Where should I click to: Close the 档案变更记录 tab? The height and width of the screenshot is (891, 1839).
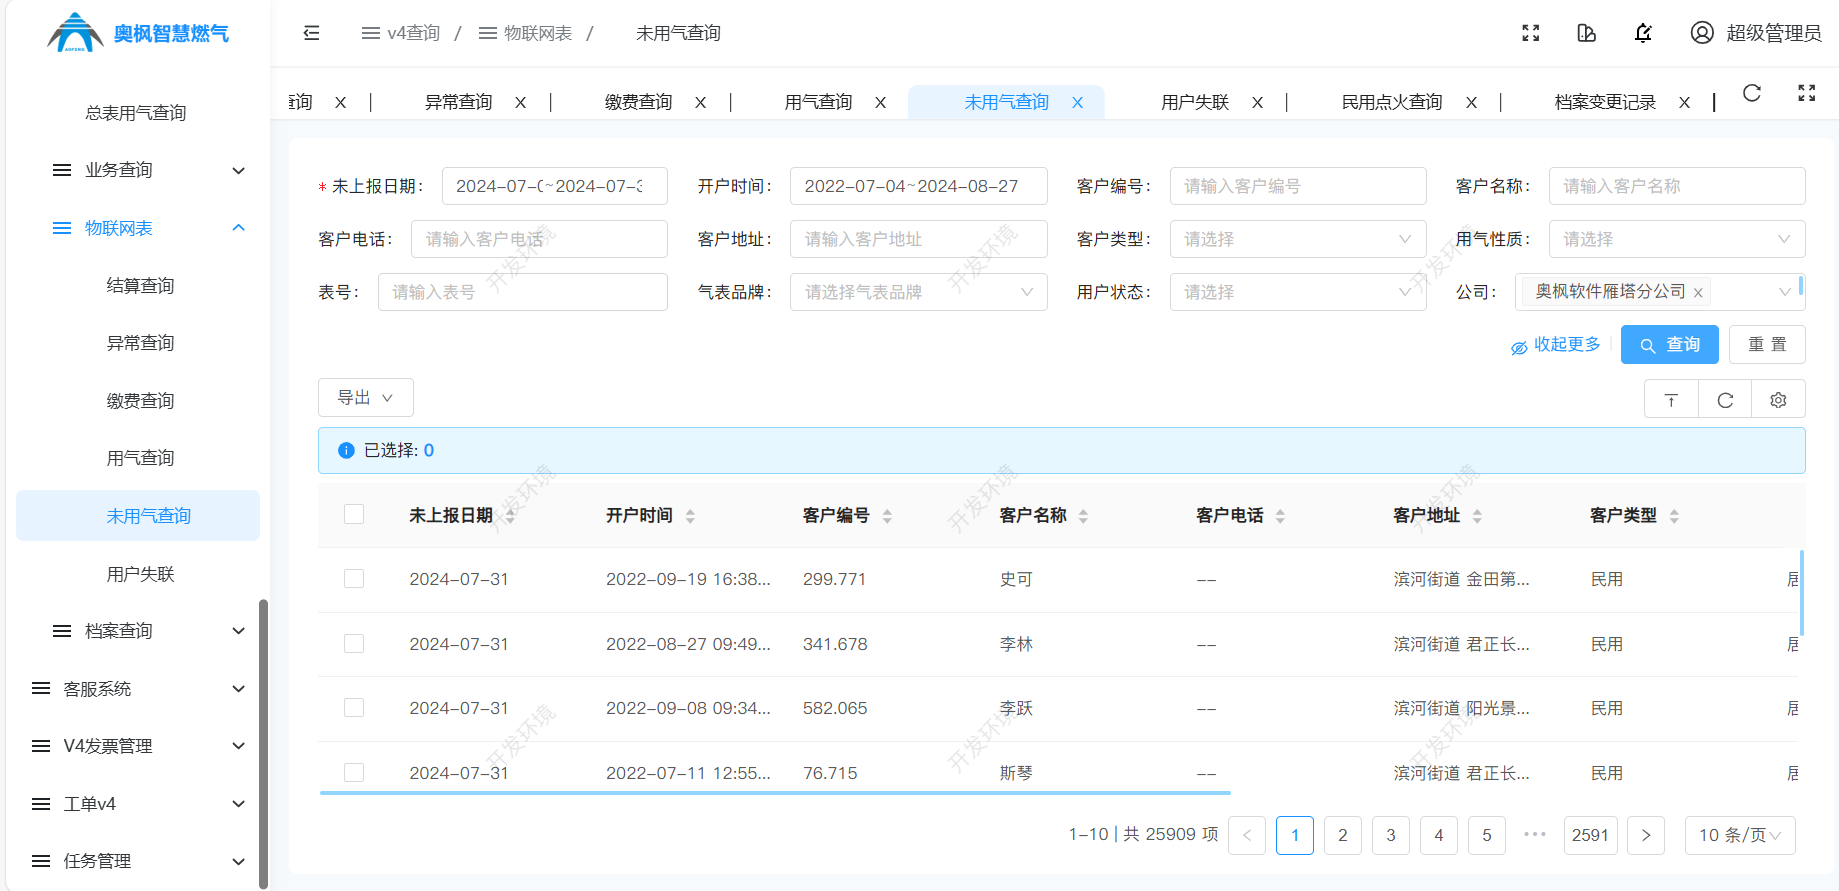tap(1684, 102)
